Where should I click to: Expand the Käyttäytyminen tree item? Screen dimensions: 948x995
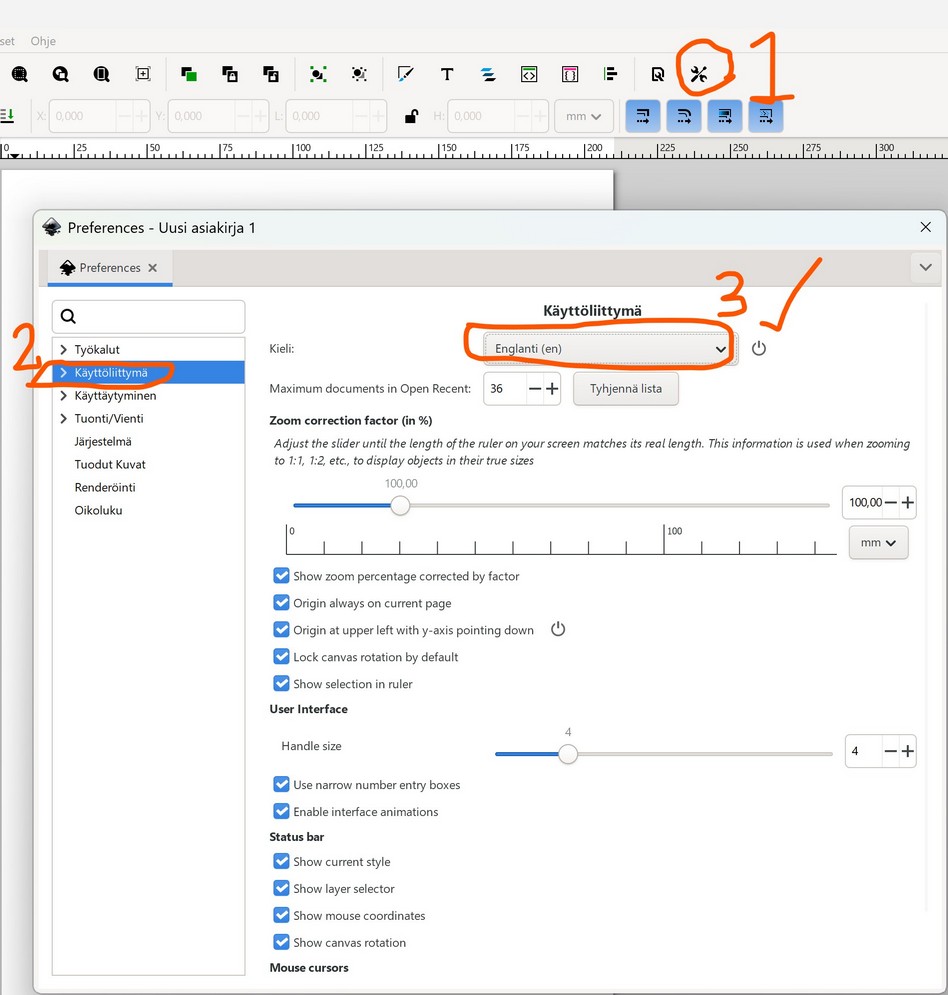(x=63, y=395)
